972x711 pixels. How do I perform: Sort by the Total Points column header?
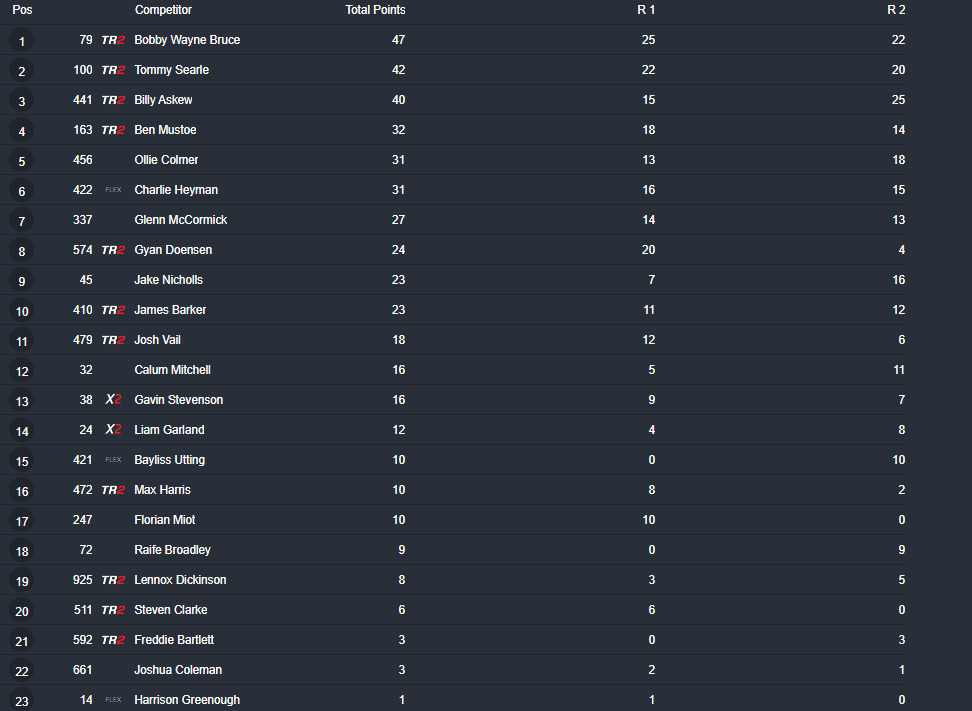(x=375, y=10)
